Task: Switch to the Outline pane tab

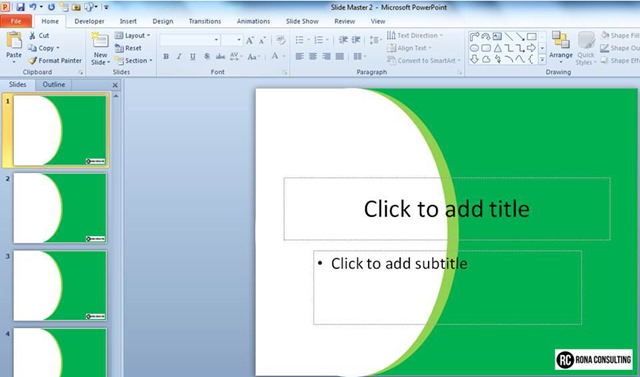Action: [54, 84]
